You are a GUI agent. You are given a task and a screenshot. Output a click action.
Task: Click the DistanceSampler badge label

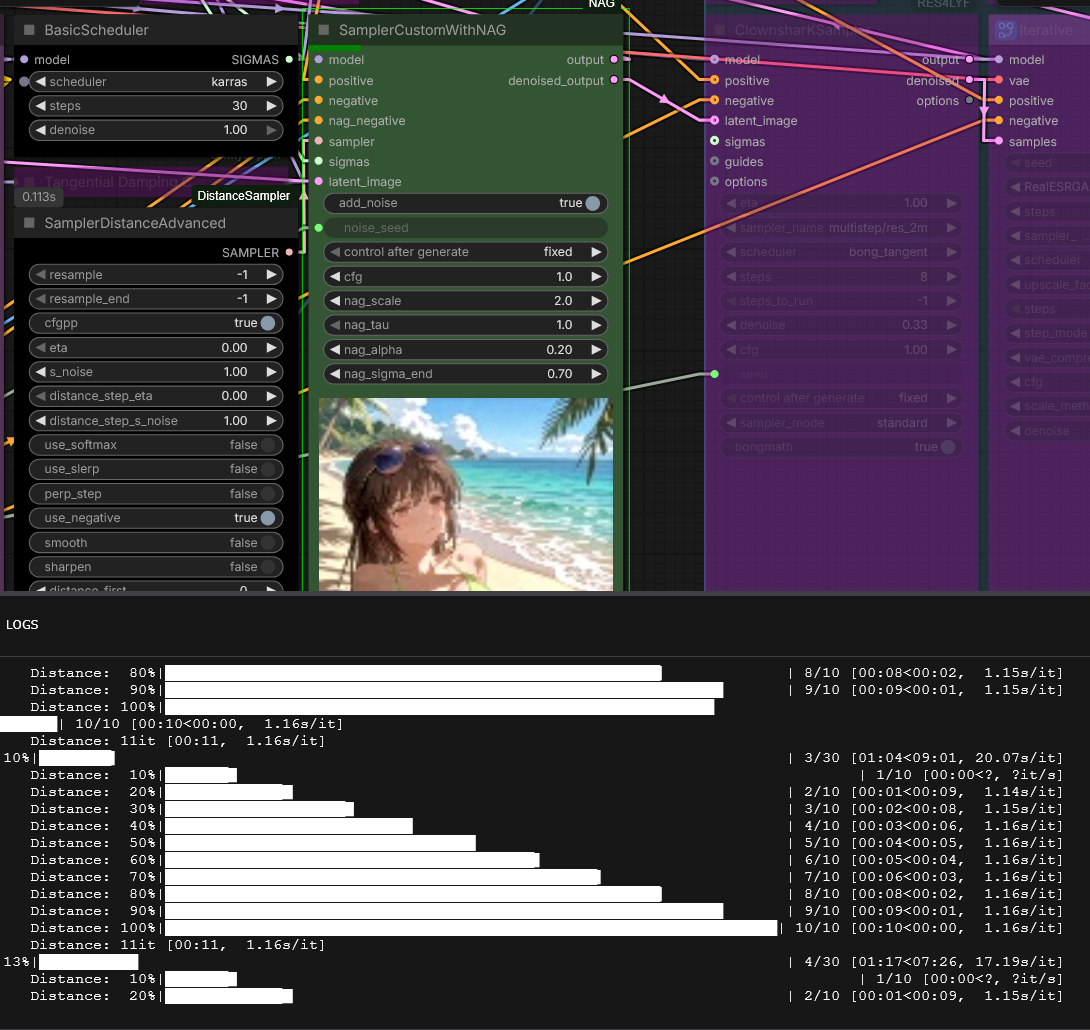[243, 196]
